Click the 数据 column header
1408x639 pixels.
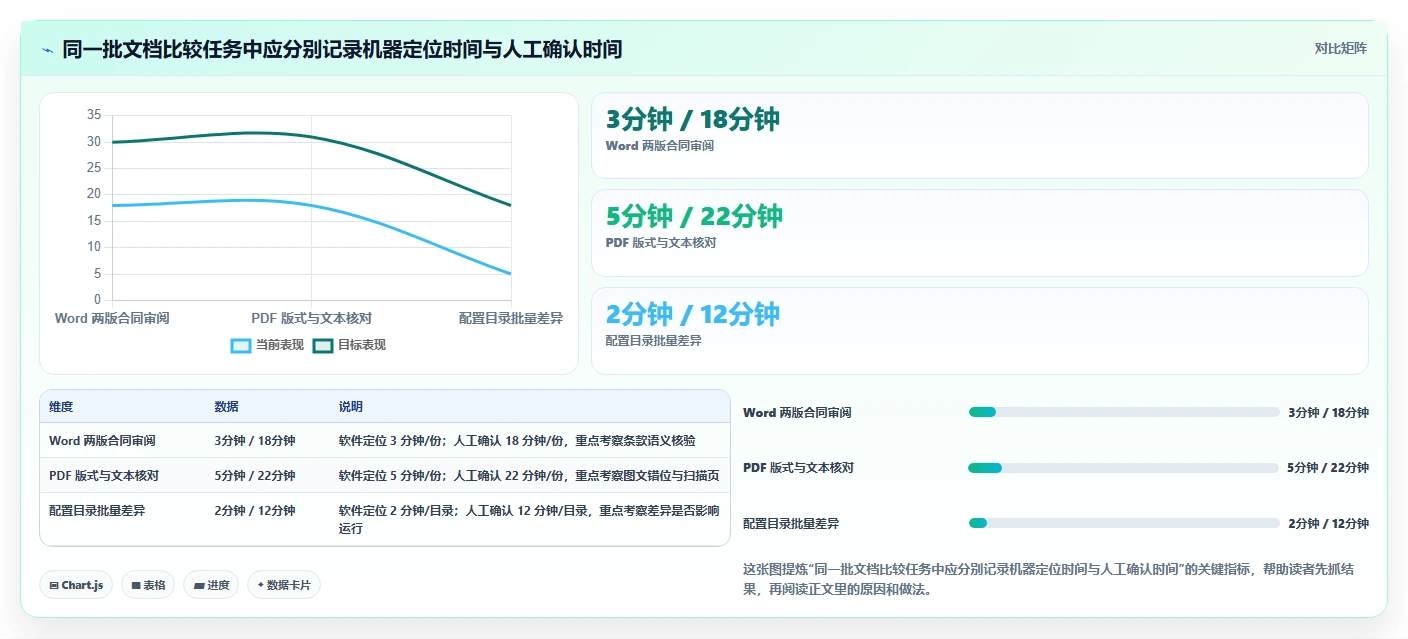[226, 407]
